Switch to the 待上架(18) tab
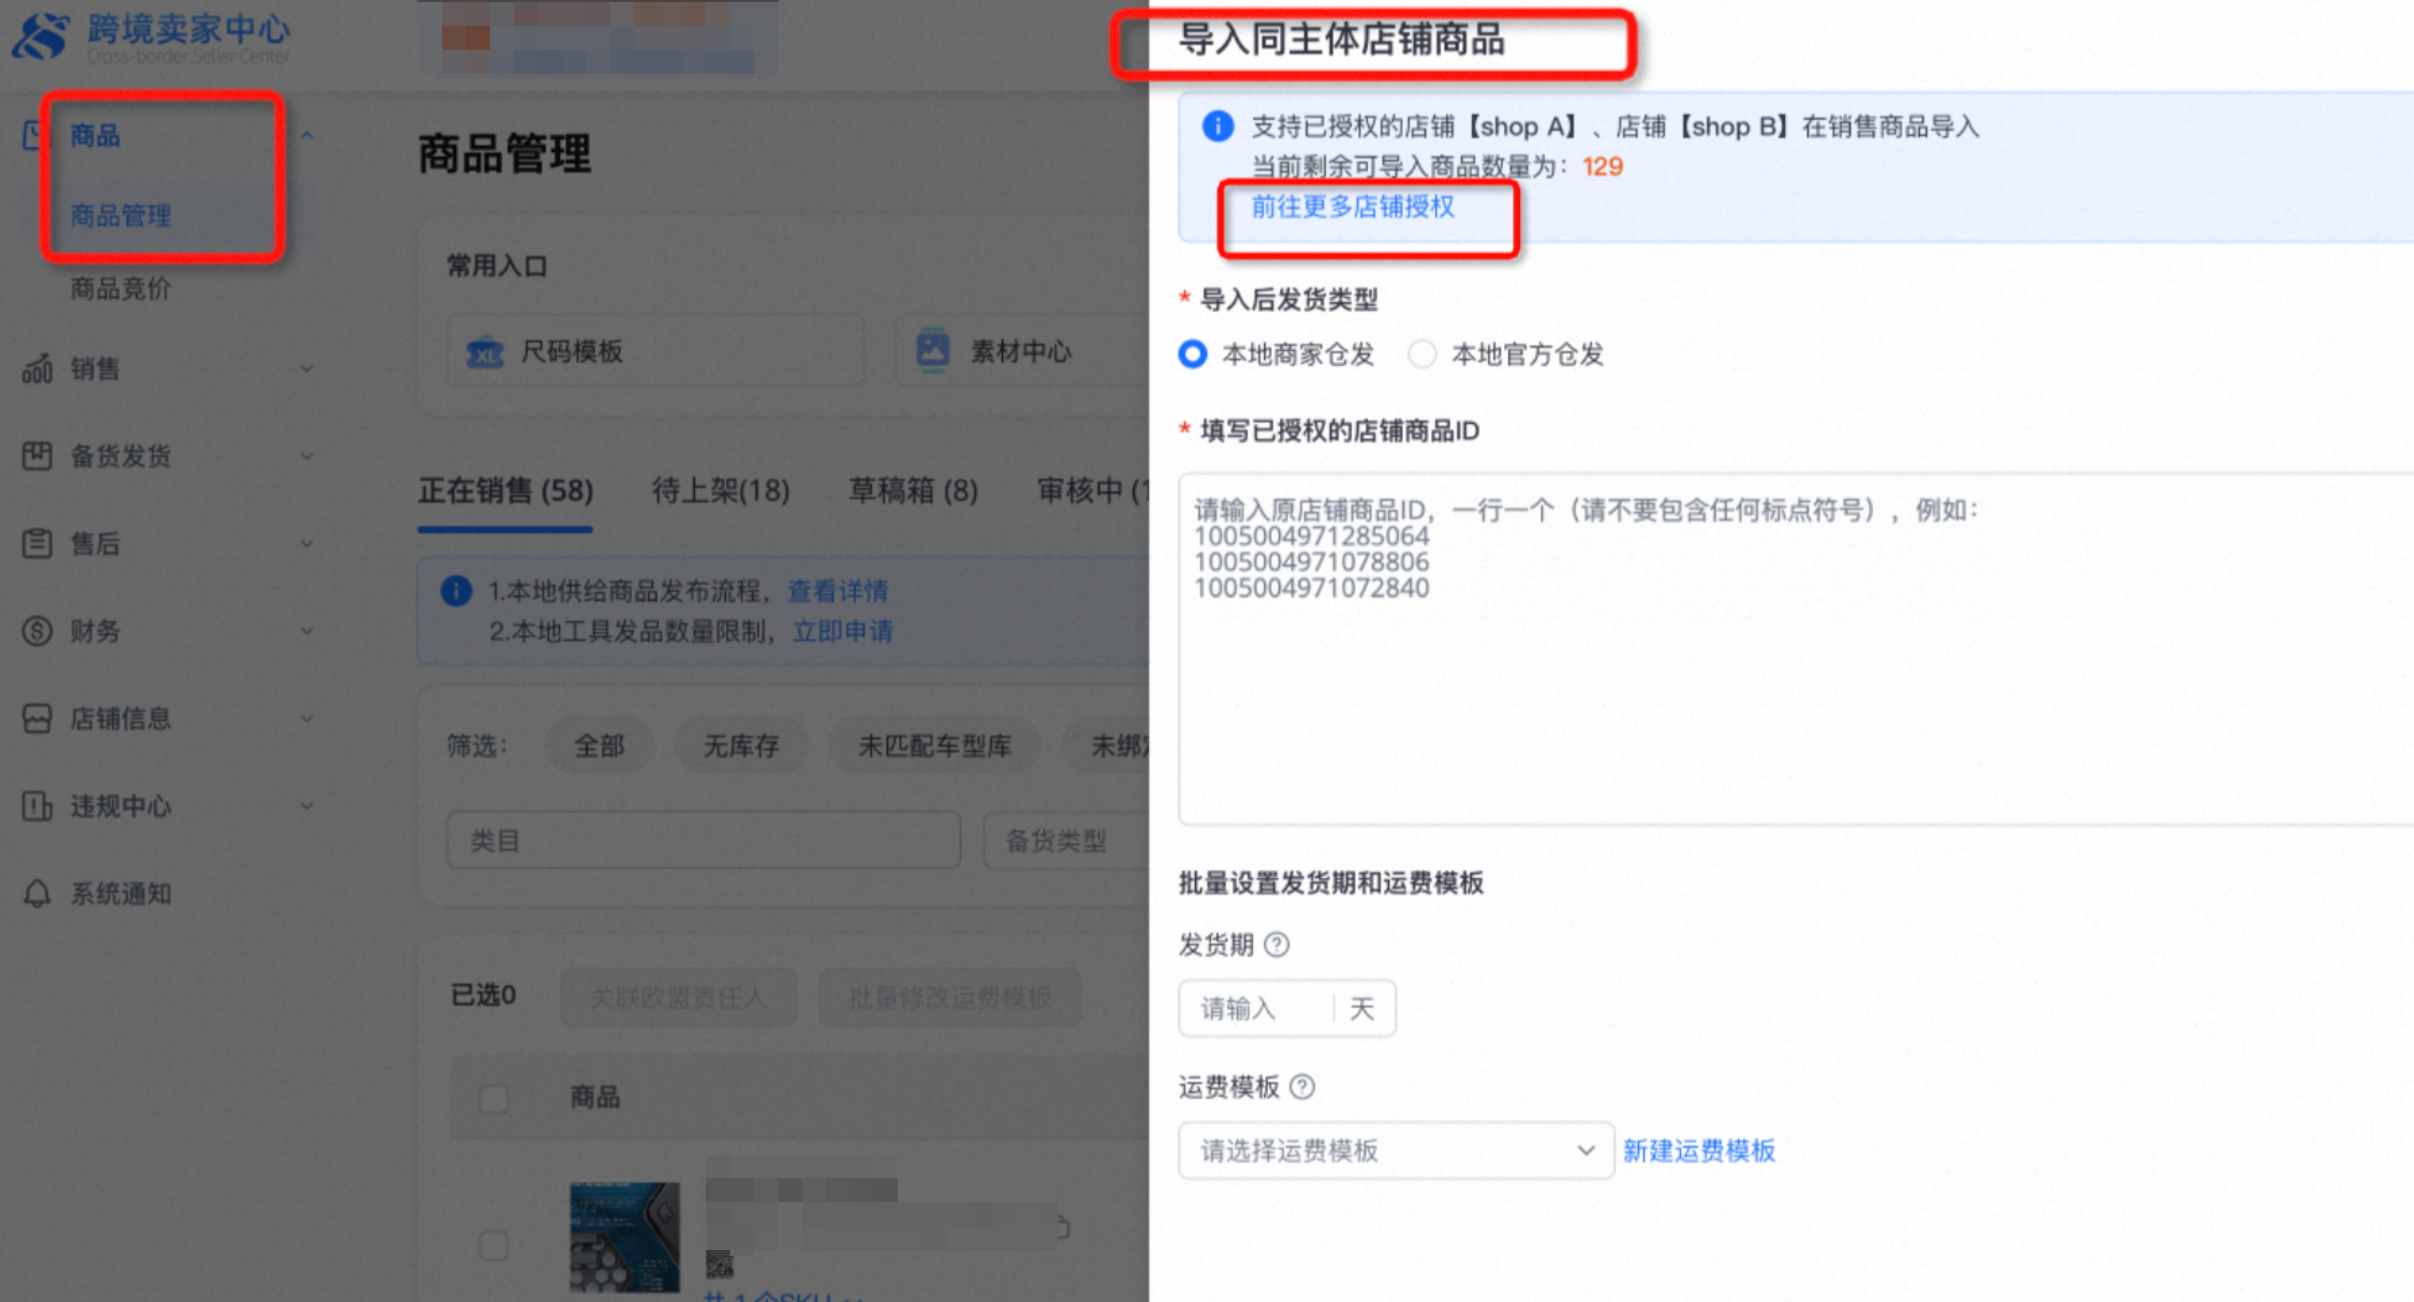Screen dimensions: 2414x1302 [x=720, y=490]
